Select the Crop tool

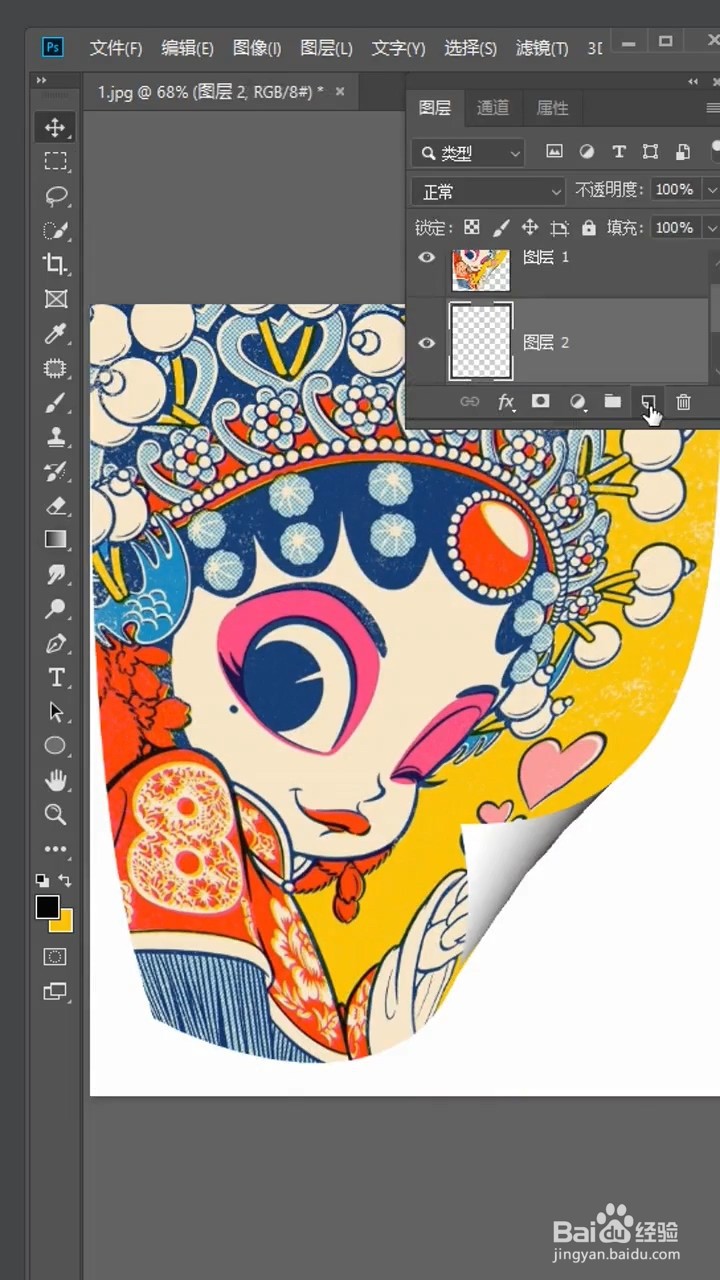coord(55,264)
